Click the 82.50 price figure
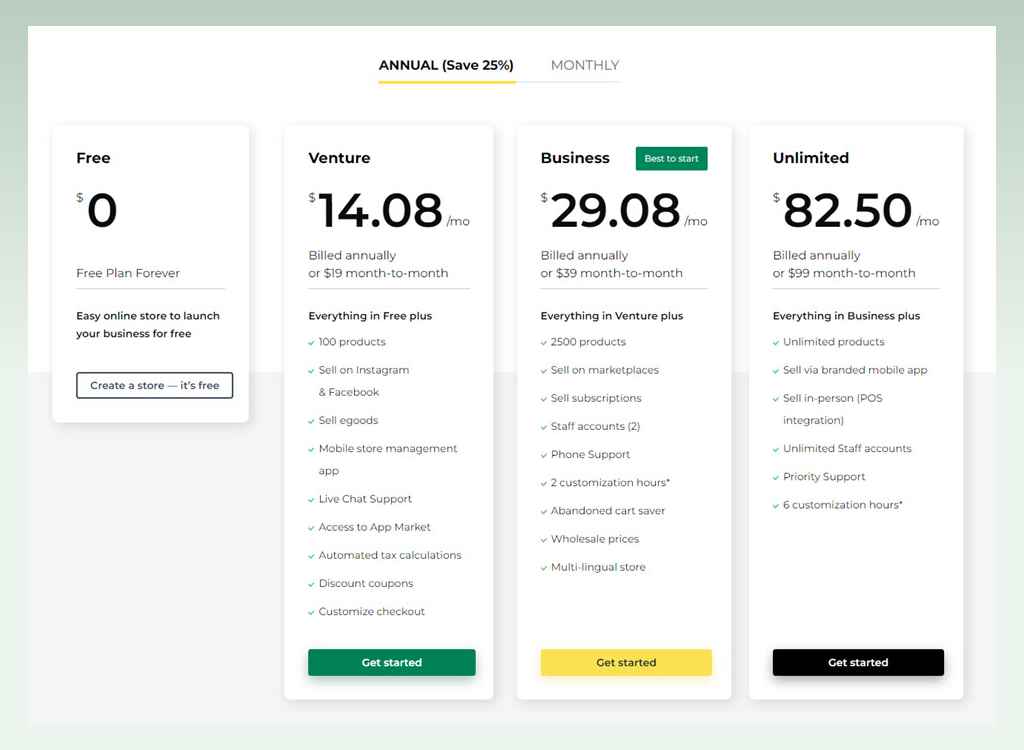 click(x=847, y=210)
